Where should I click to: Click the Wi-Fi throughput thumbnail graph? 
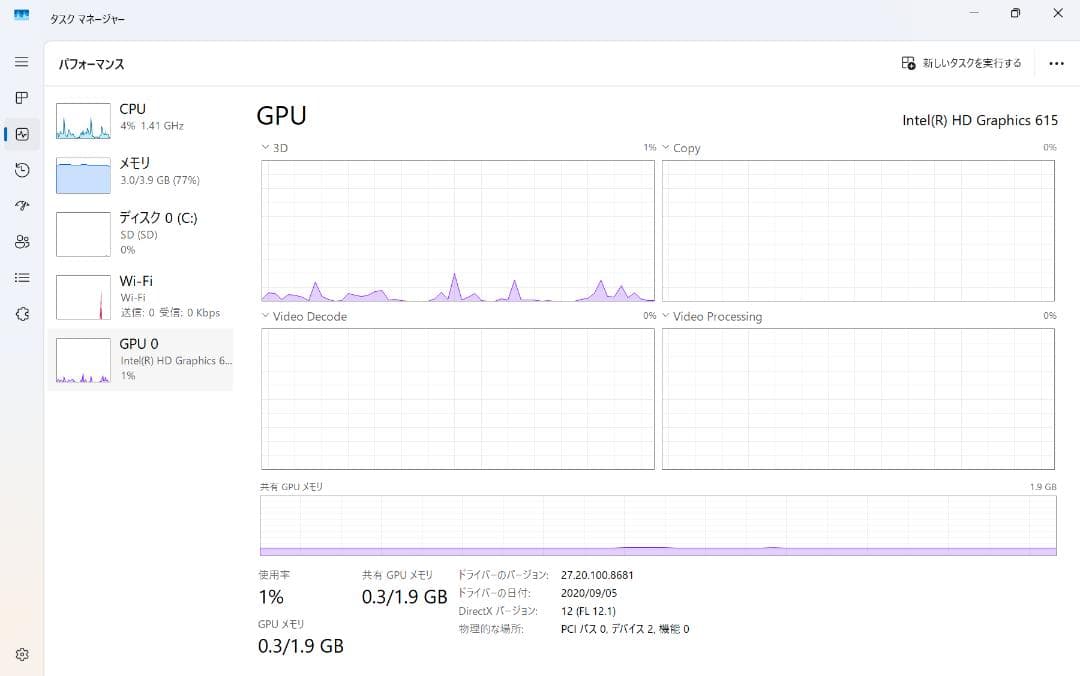point(83,298)
